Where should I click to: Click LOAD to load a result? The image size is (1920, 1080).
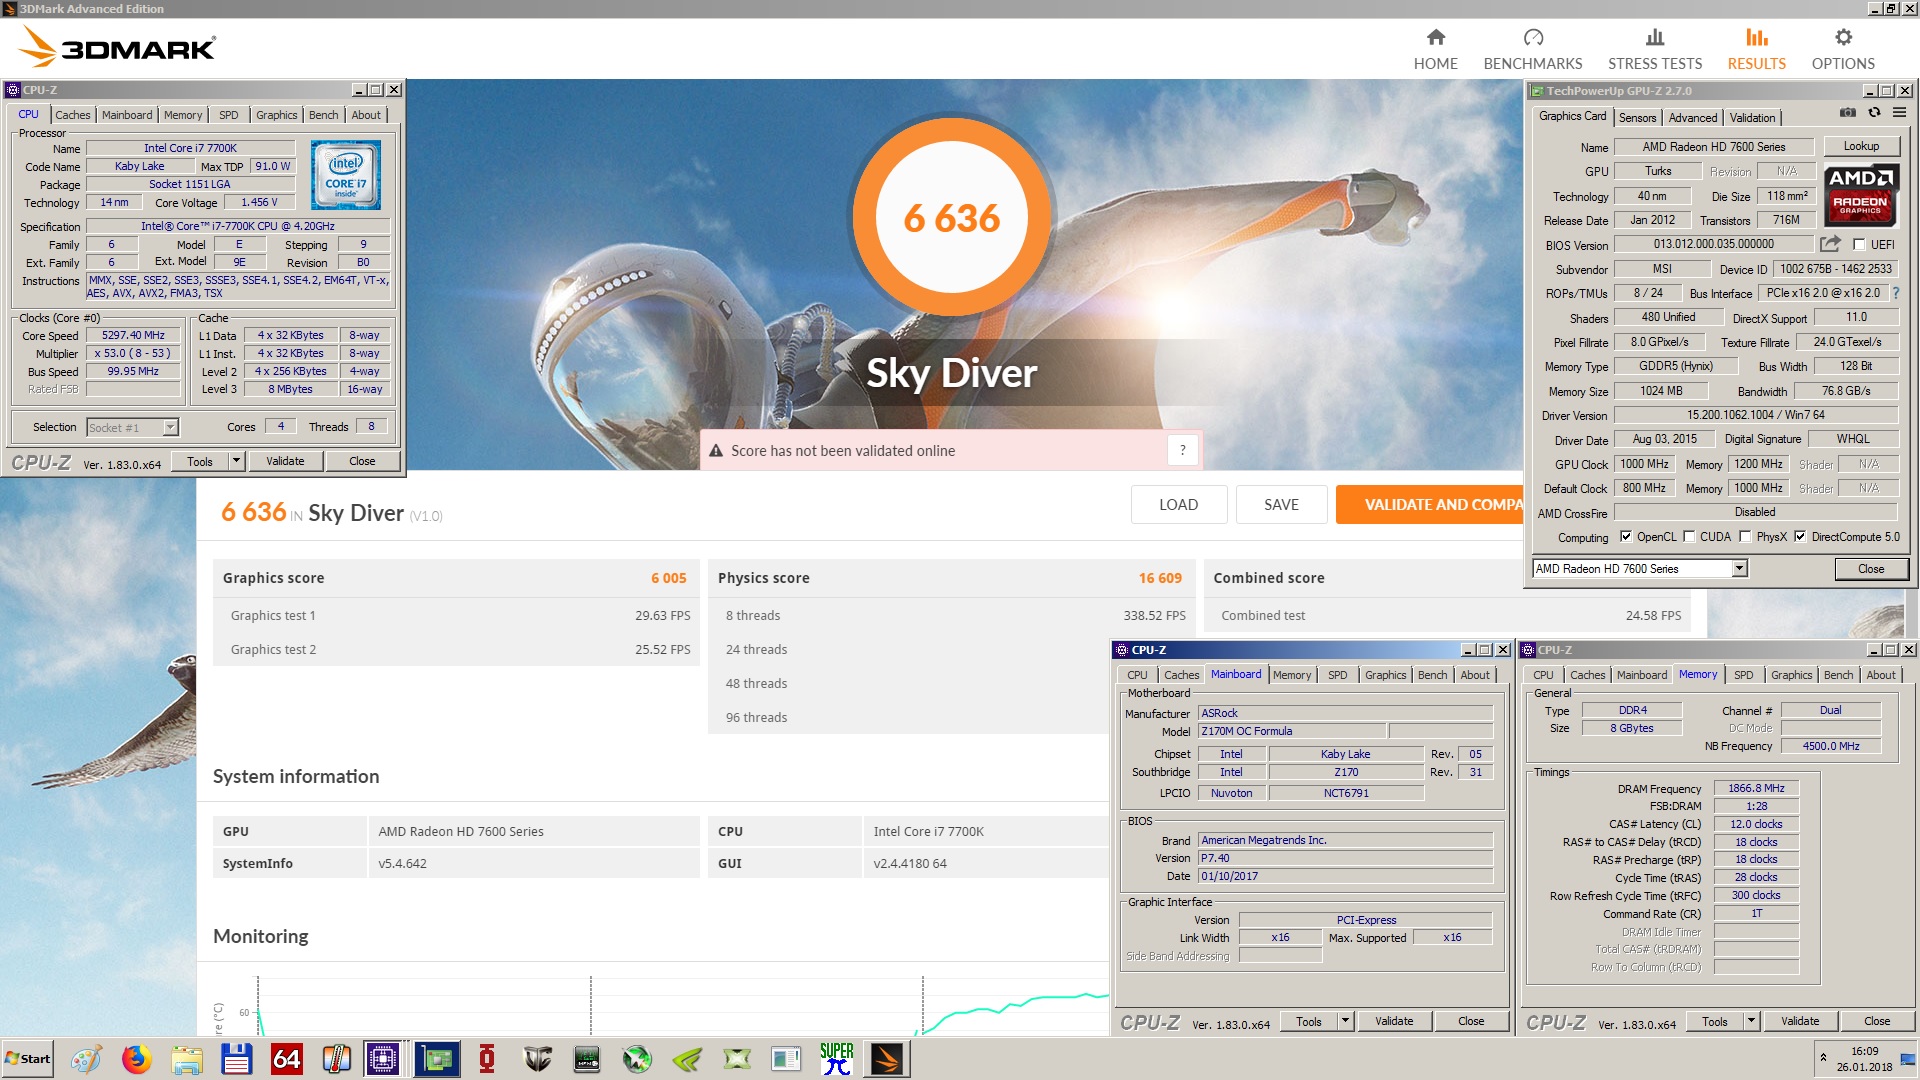tap(1178, 505)
